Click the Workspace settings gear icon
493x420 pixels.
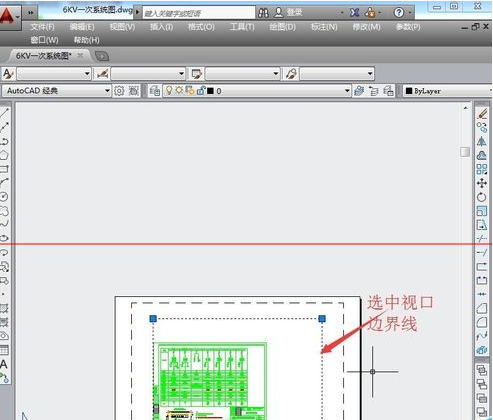pyautogui.click(x=119, y=91)
